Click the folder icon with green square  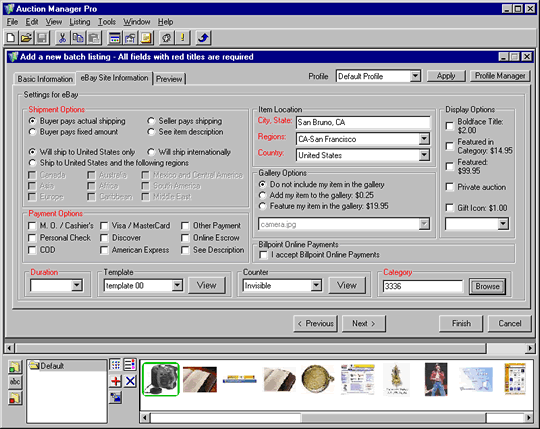(x=15, y=367)
